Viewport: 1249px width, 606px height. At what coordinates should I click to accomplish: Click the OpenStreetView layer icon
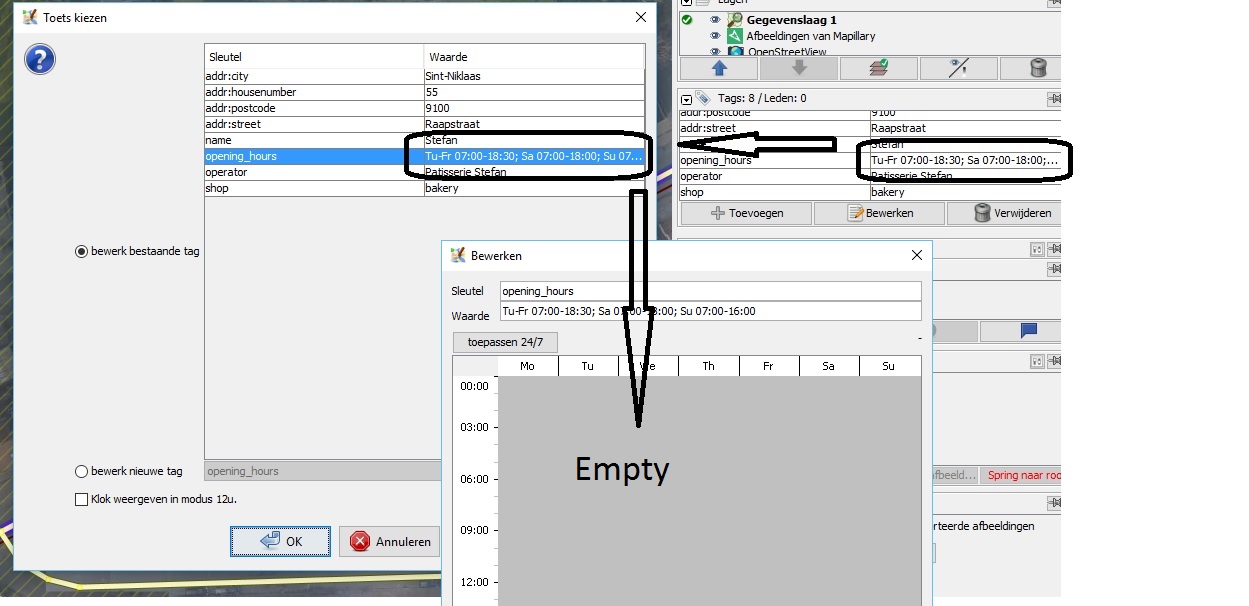735,51
